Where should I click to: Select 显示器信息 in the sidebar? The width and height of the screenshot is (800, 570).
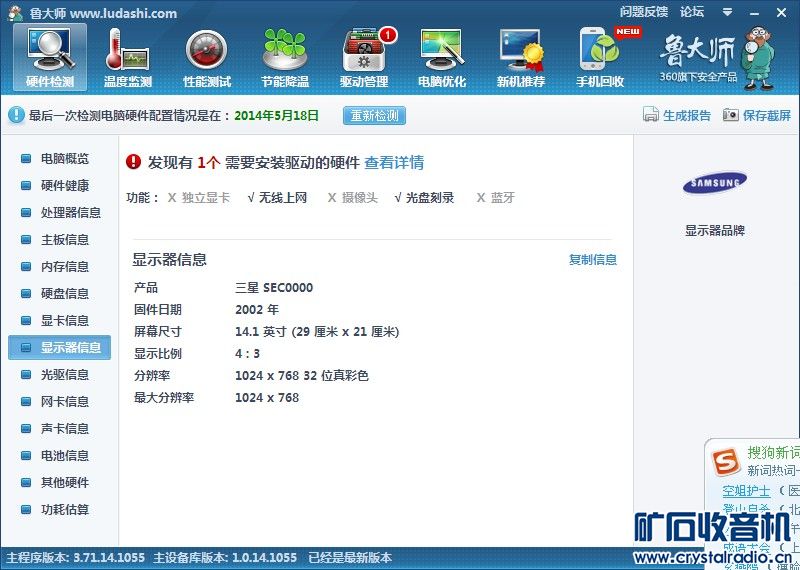(59, 348)
